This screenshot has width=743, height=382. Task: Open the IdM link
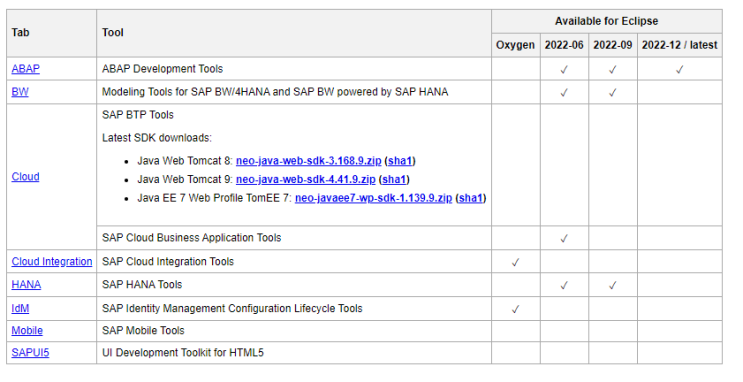pos(20,309)
